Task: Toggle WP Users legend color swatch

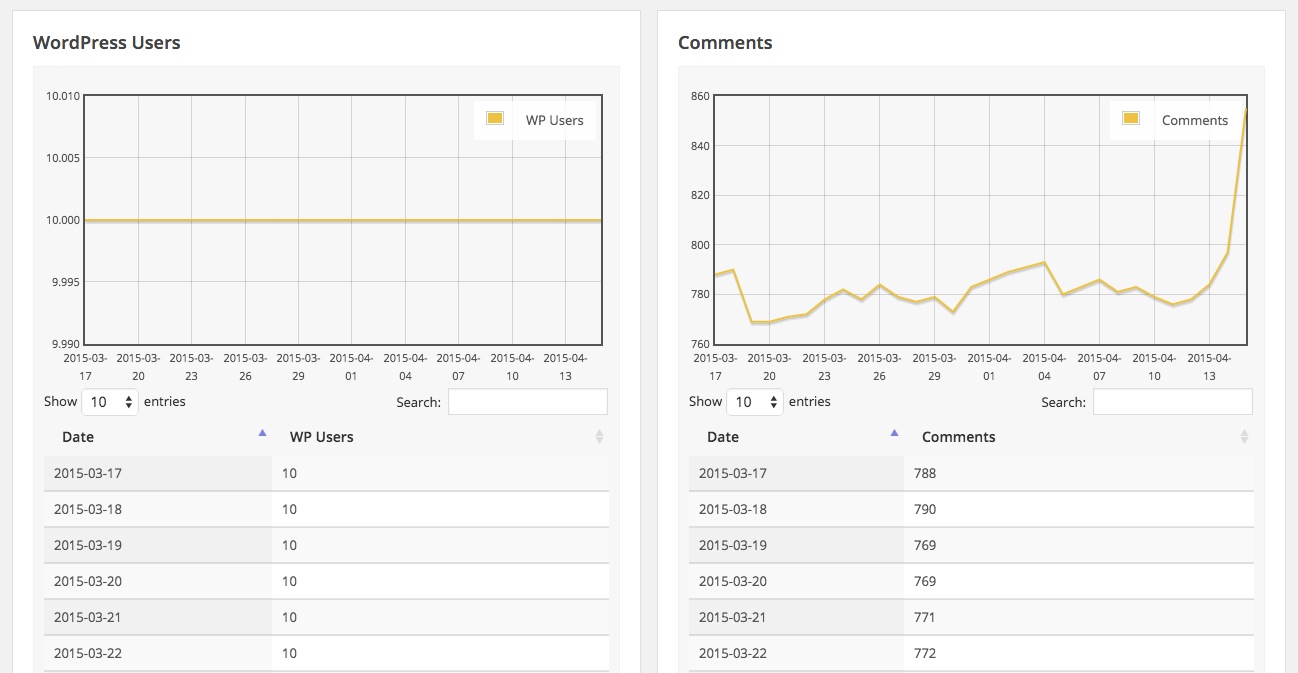Action: pyautogui.click(x=494, y=119)
